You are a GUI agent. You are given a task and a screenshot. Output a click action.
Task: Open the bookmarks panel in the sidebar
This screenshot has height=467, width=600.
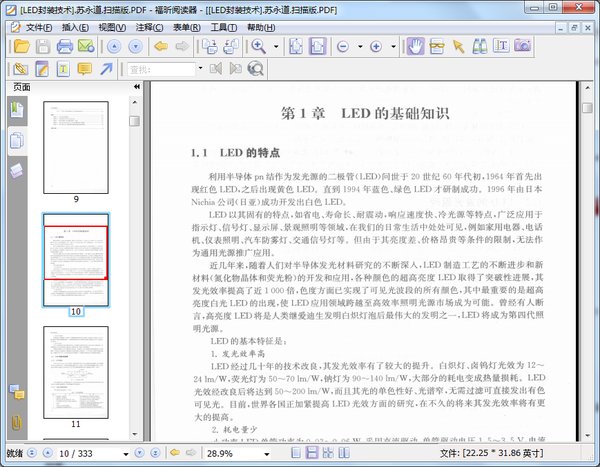pos(17,110)
